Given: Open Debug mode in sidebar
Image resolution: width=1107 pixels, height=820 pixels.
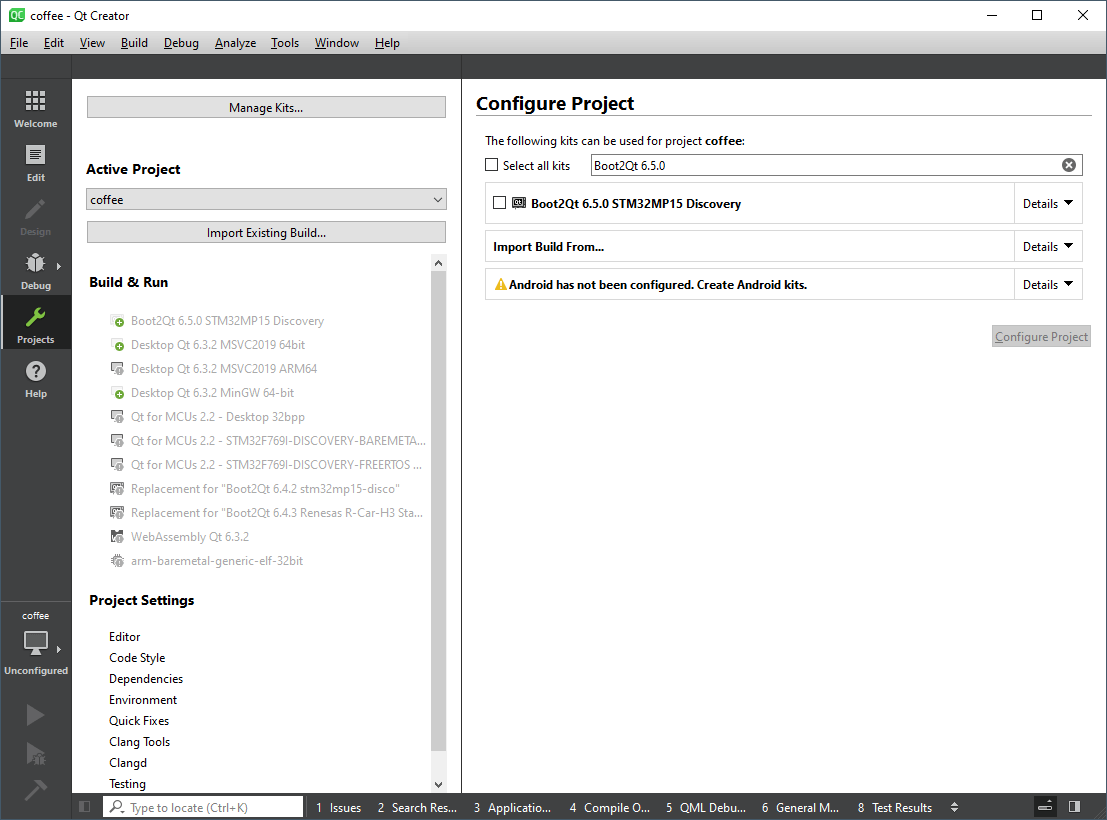Looking at the screenshot, I should (x=35, y=271).
